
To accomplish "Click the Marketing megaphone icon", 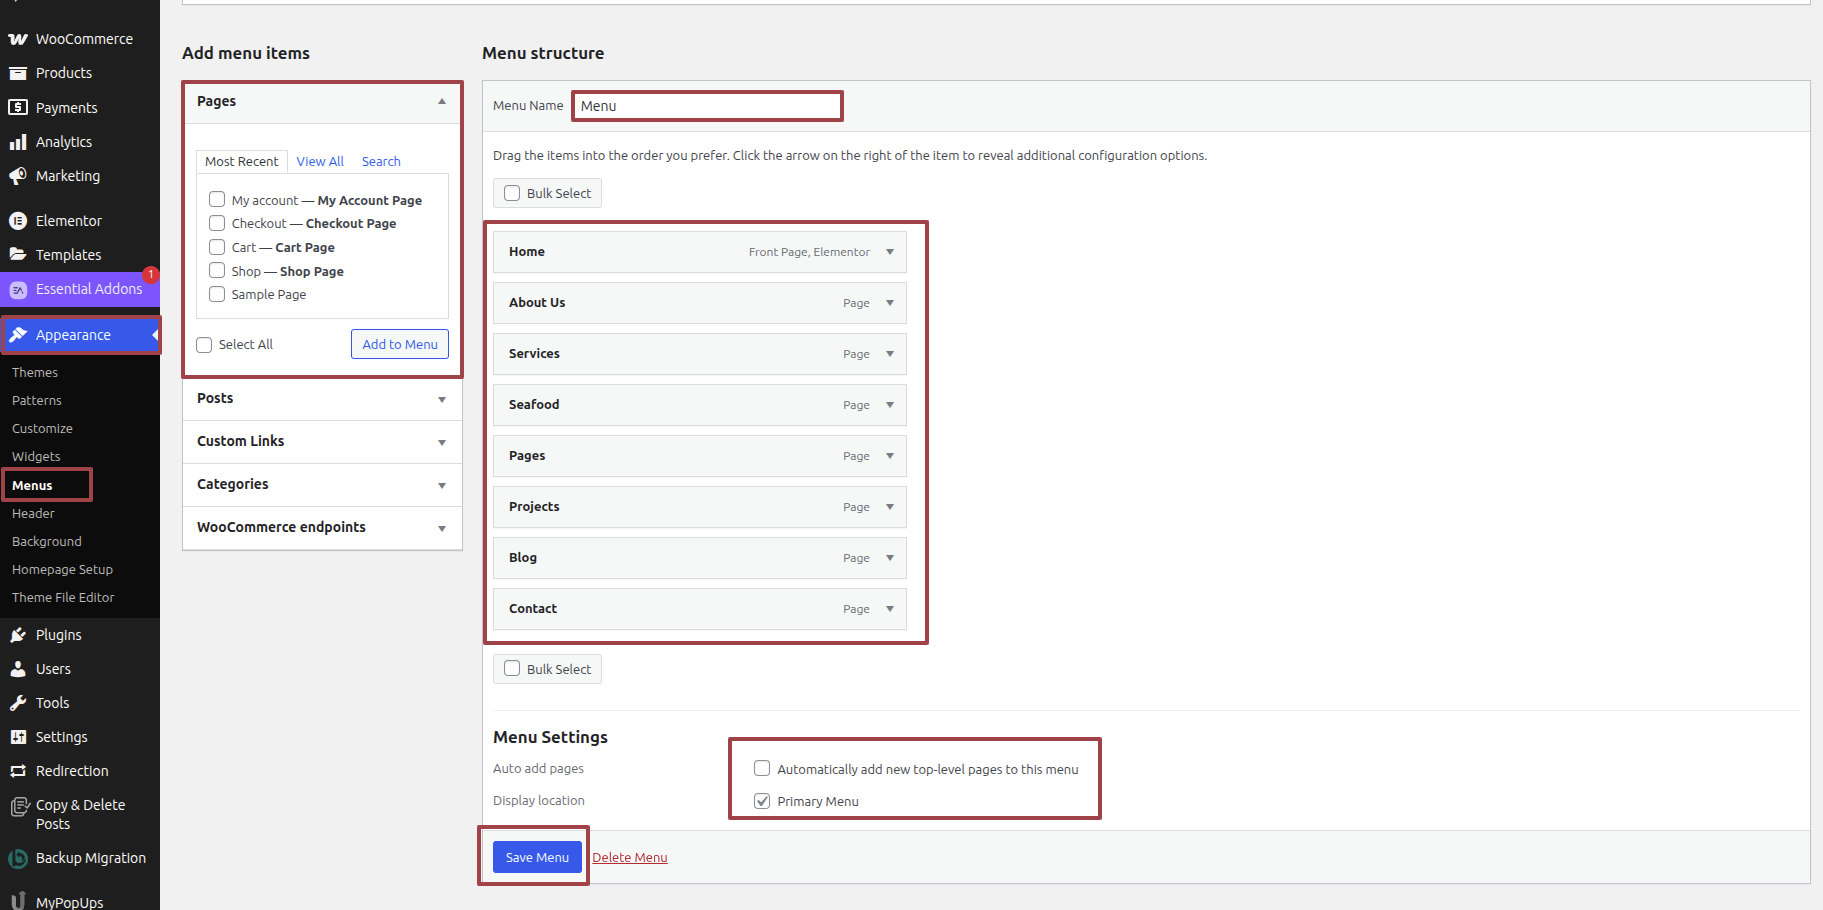I will pyautogui.click(x=18, y=176).
